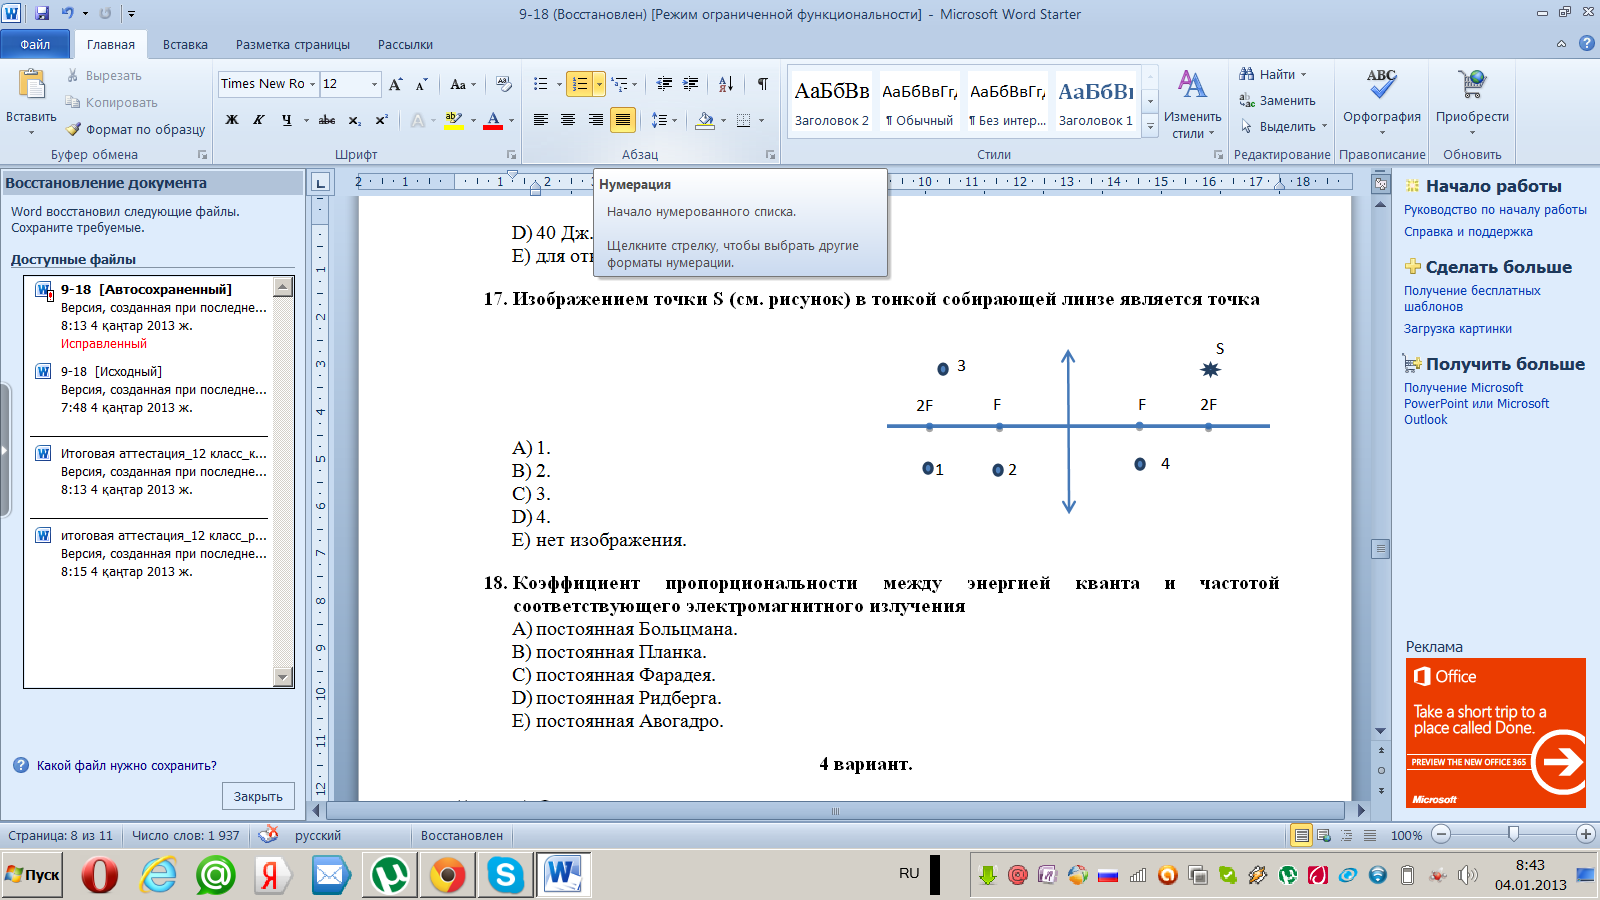Open the Файл tab
1600x900 pixels.
tap(35, 44)
